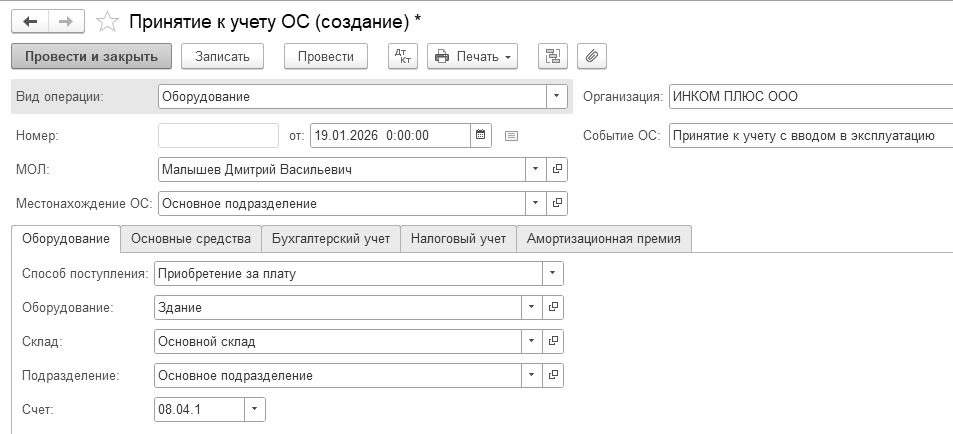Click the back navigation arrow
953x434 pixels.
(x=29, y=20)
